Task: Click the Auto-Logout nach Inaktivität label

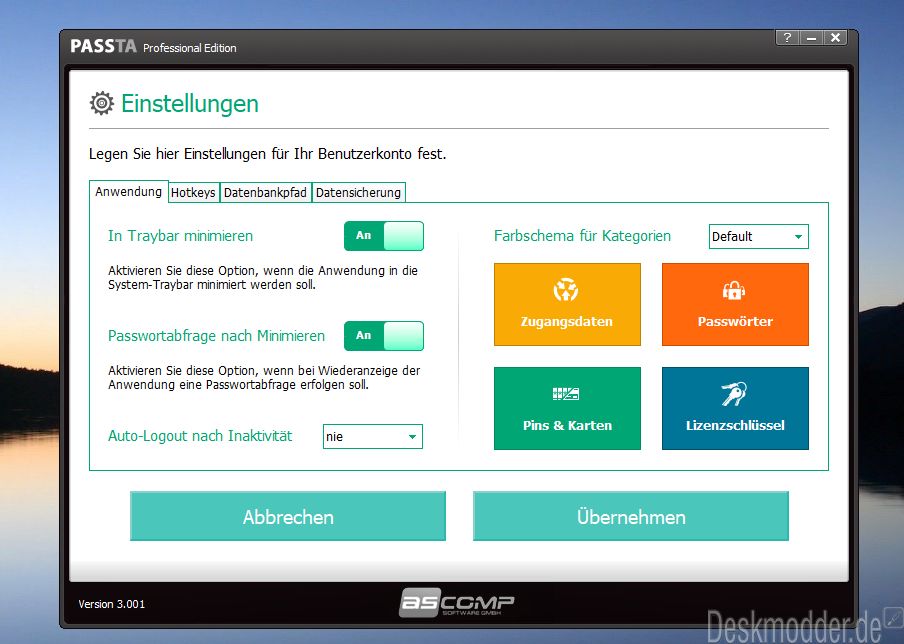Action: [200, 436]
